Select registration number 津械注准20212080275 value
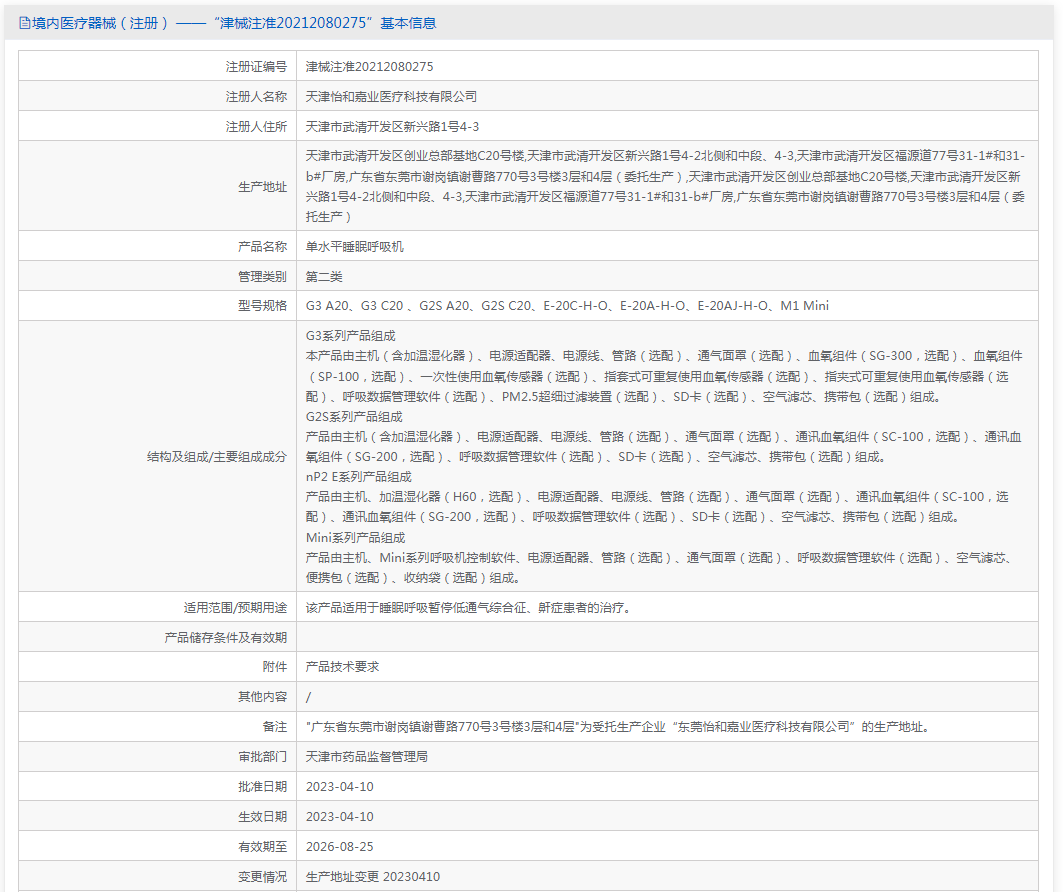1063x892 pixels. coord(369,66)
